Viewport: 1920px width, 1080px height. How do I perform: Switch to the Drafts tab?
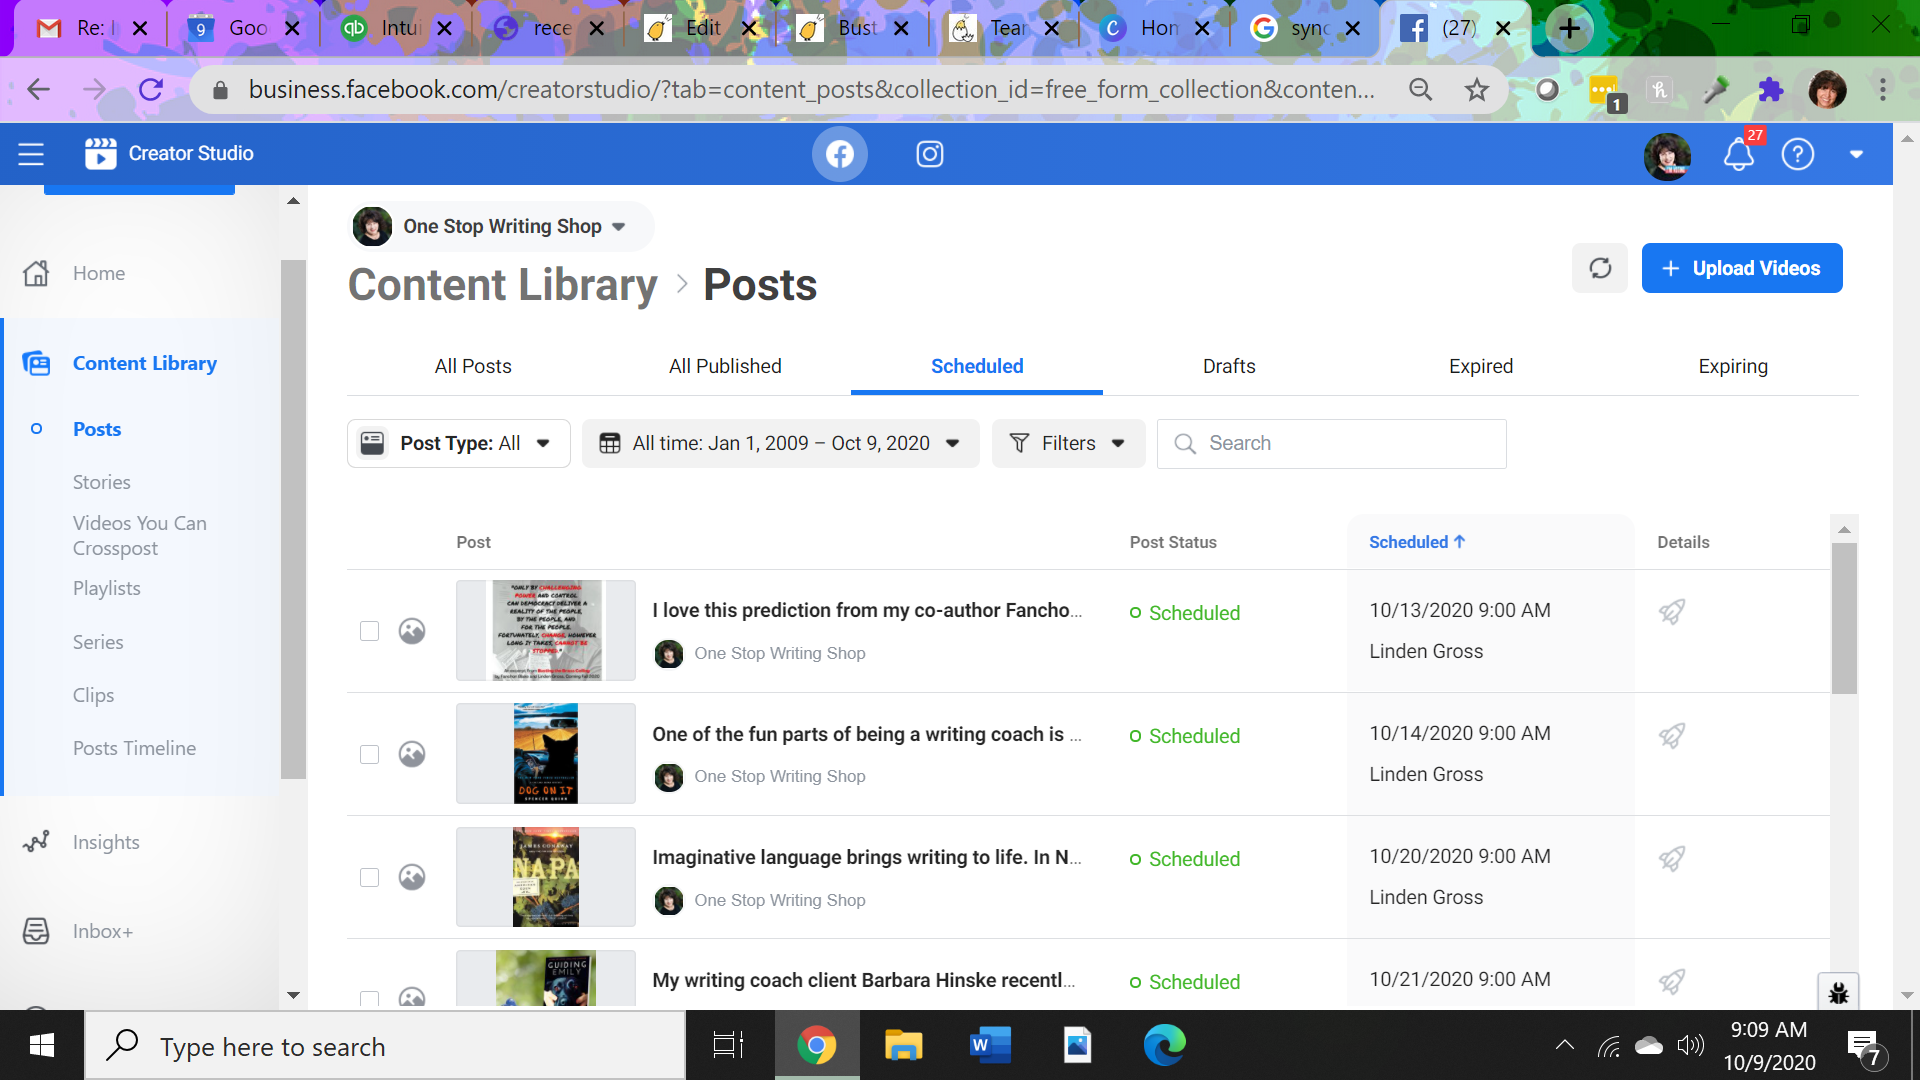[1228, 366]
